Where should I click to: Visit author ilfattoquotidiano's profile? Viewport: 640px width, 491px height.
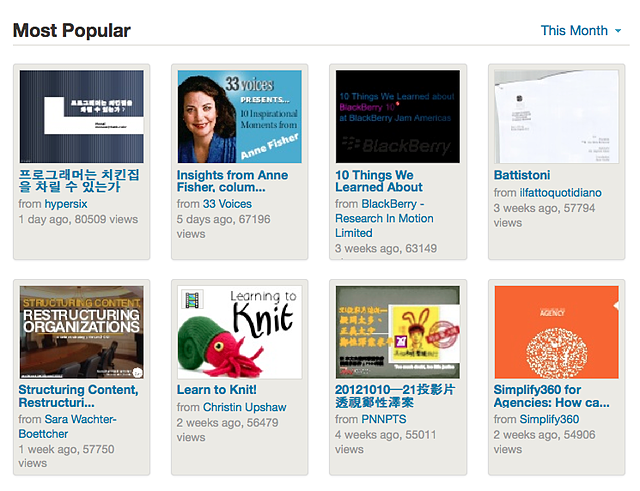click(560, 193)
